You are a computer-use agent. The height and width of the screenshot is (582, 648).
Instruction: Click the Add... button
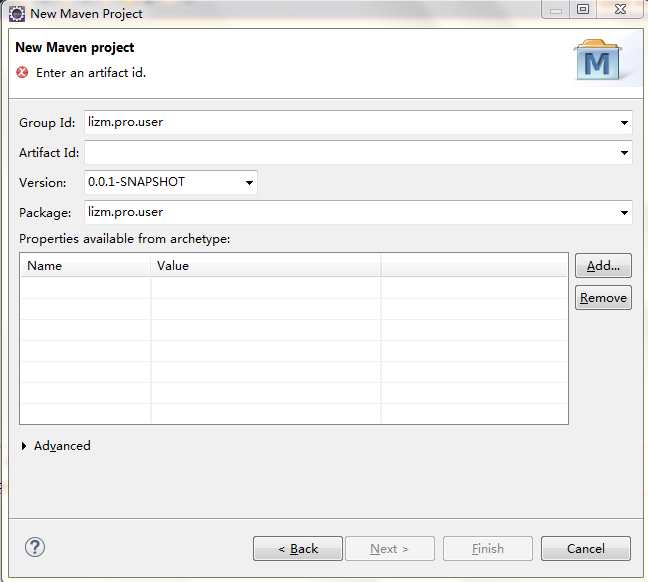click(x=603, y=266)
